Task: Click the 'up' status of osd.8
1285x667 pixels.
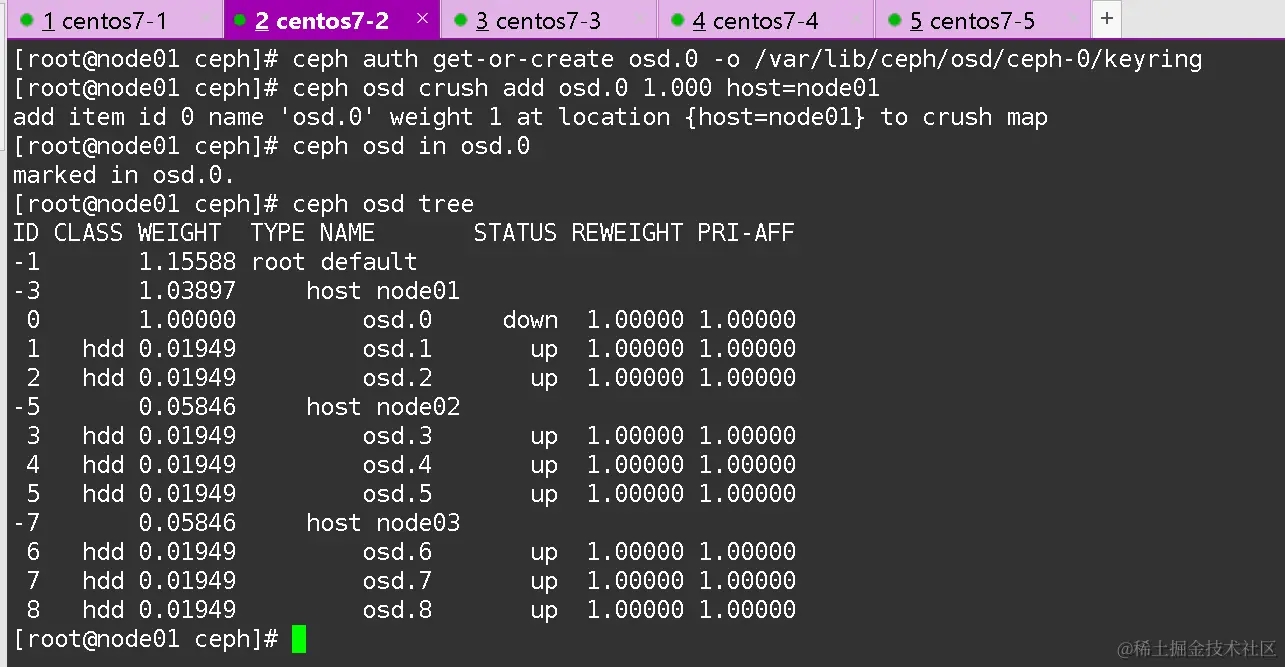Action: [x=544, y=611]
